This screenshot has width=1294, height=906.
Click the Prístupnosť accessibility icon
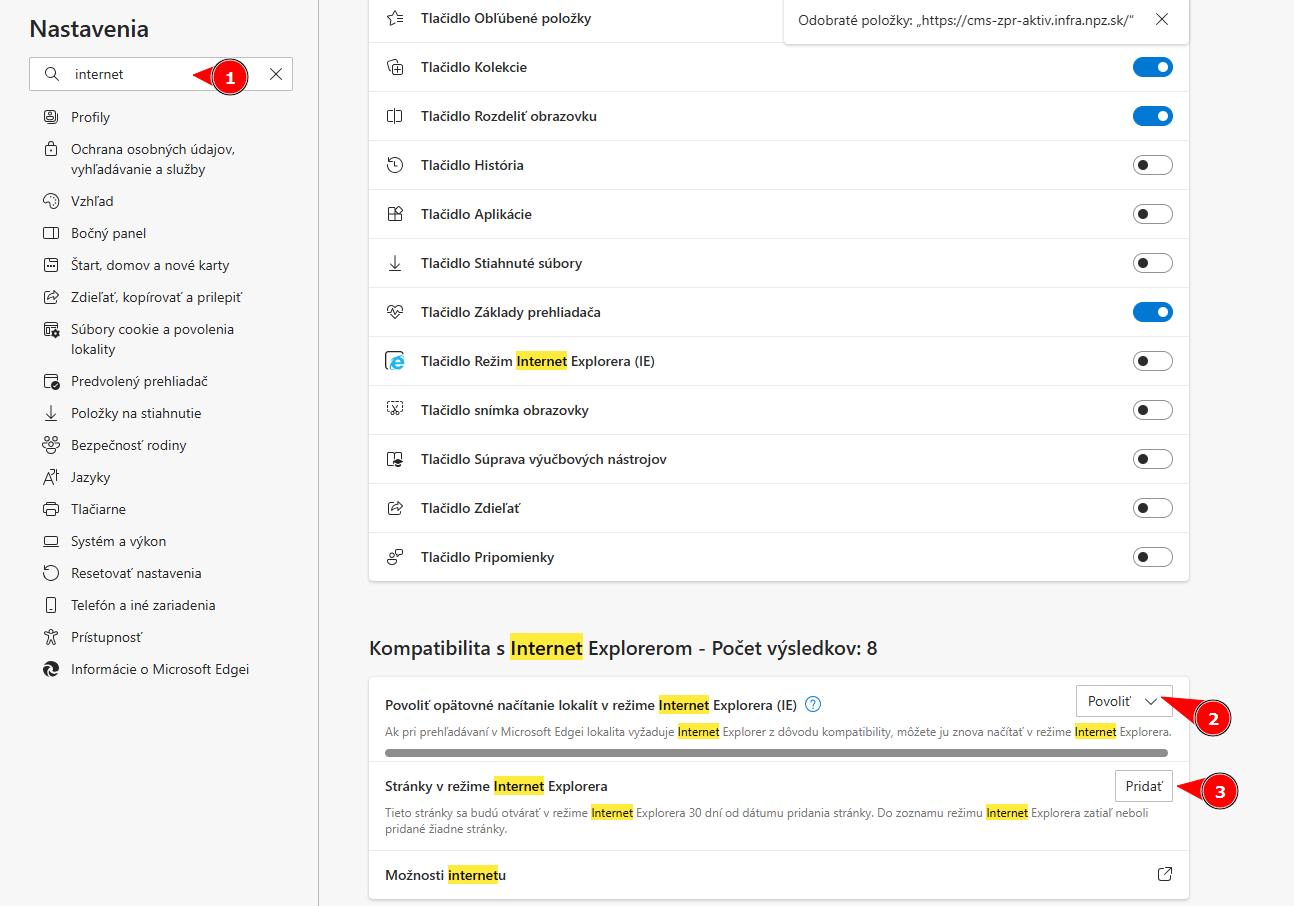51,637
